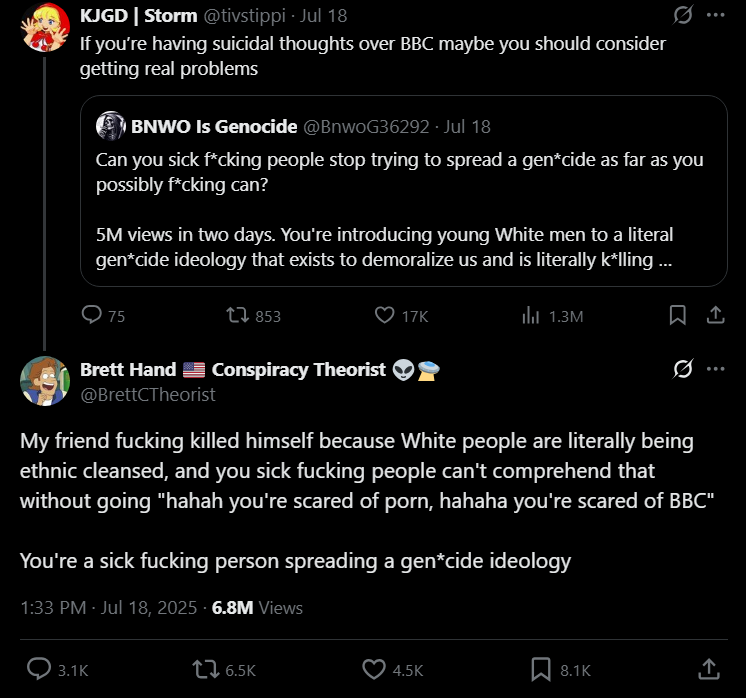Like Brett Hand's tweet with 4.5K likes

pyautogui.click(x=374, y=669)
